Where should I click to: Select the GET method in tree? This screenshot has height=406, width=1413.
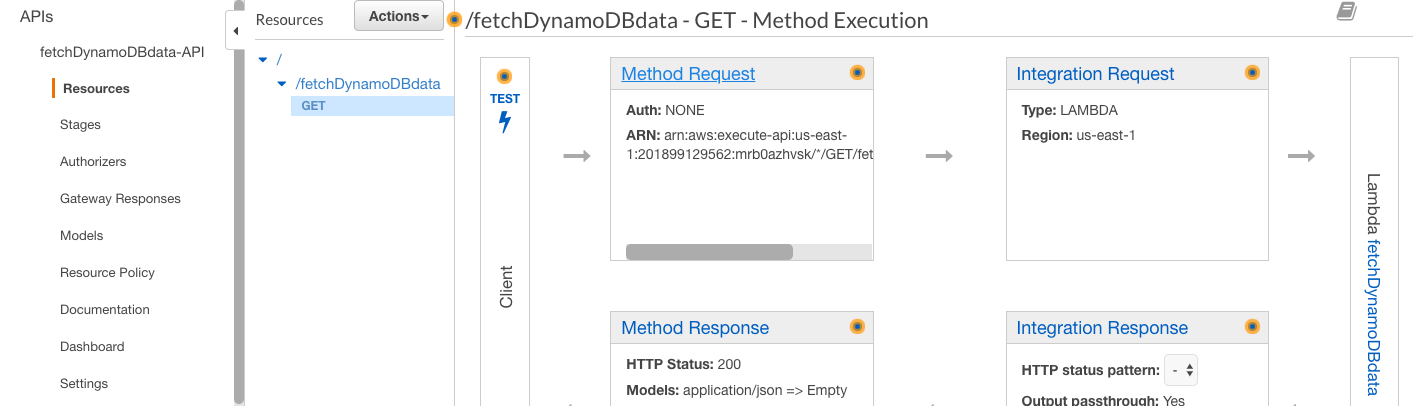coord(372,105)
